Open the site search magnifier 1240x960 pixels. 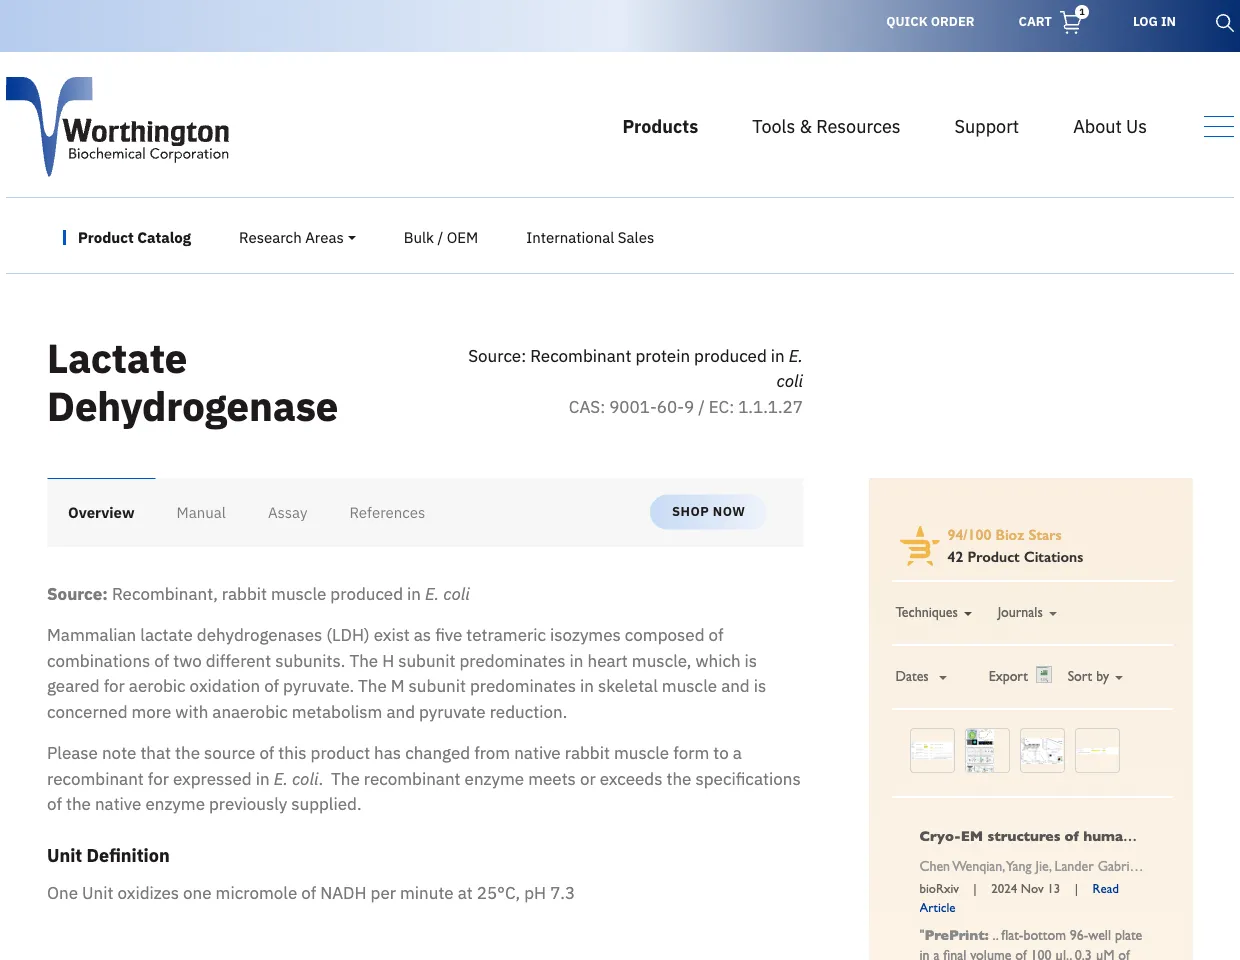(x=1224, y=22)
